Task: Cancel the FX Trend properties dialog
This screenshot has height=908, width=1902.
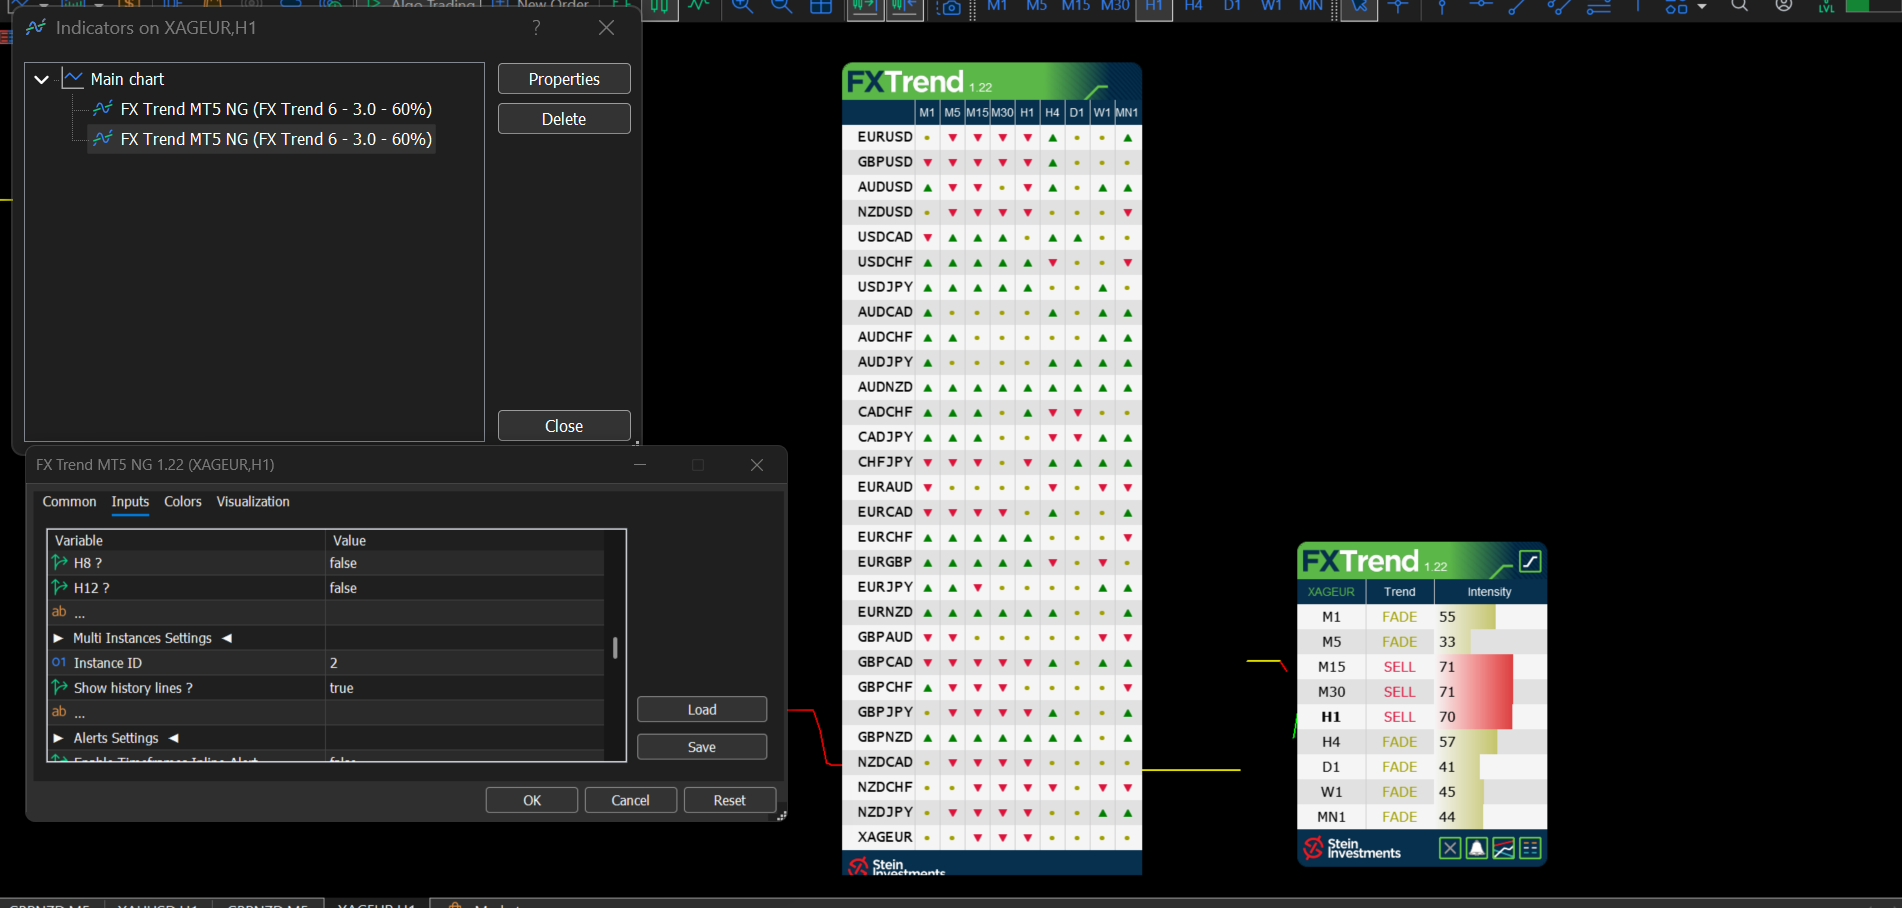Action: pos(630,800)
